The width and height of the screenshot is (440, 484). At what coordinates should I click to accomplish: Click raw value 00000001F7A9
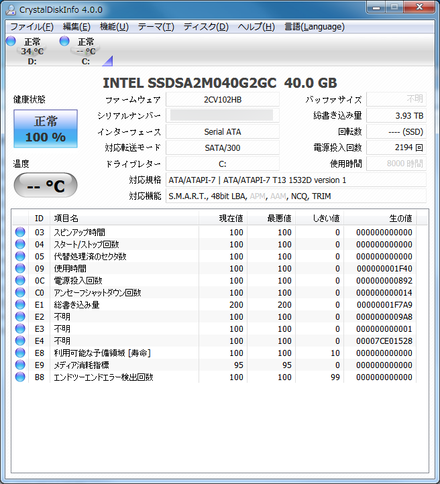coord(384,305)
